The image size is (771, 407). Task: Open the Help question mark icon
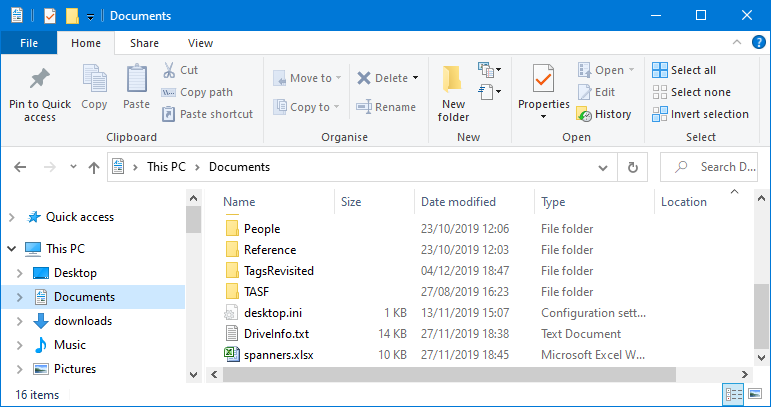pyautogui.click(x=757, y=43)
